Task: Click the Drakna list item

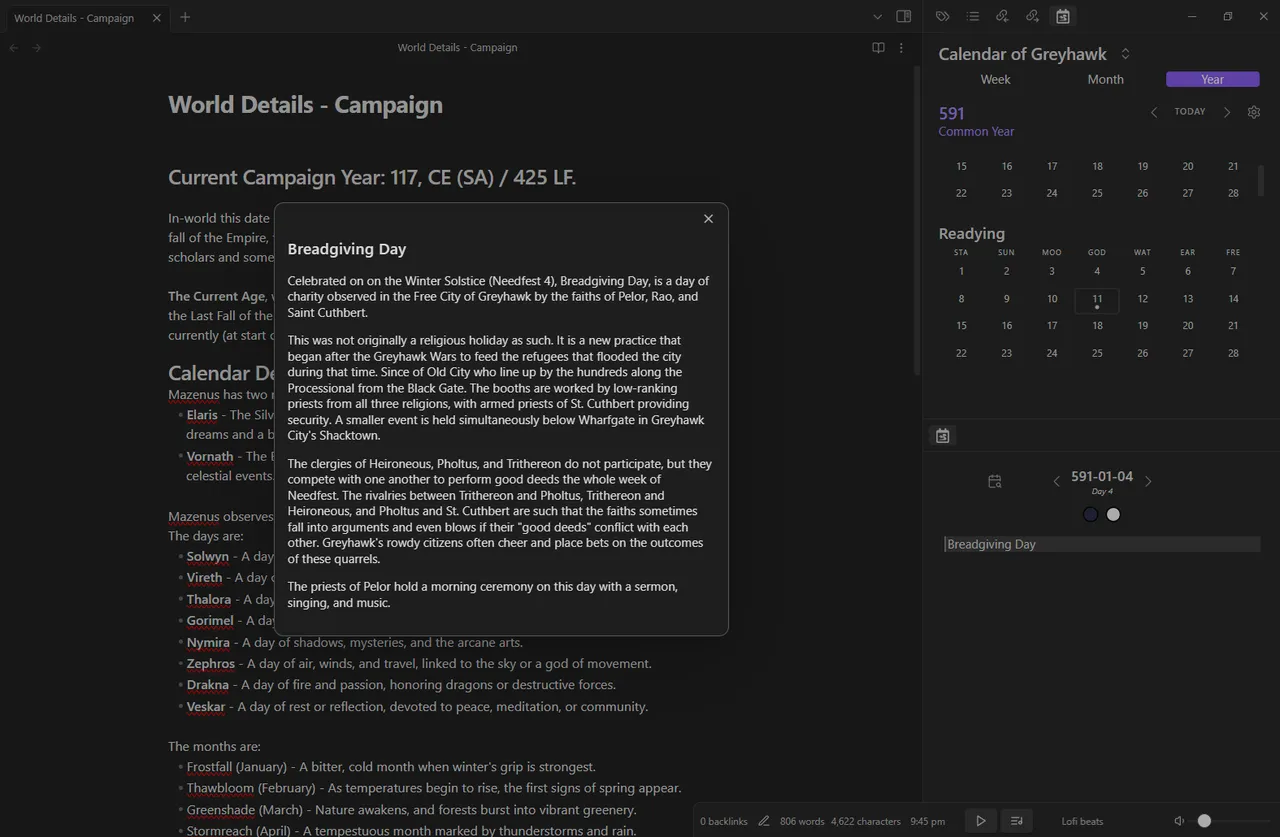Action: point(401,685)
